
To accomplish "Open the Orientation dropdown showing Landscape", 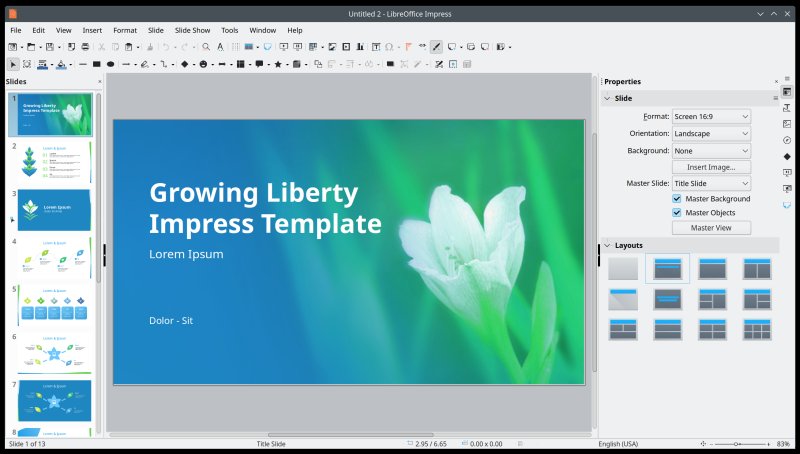I will (711, 133).
